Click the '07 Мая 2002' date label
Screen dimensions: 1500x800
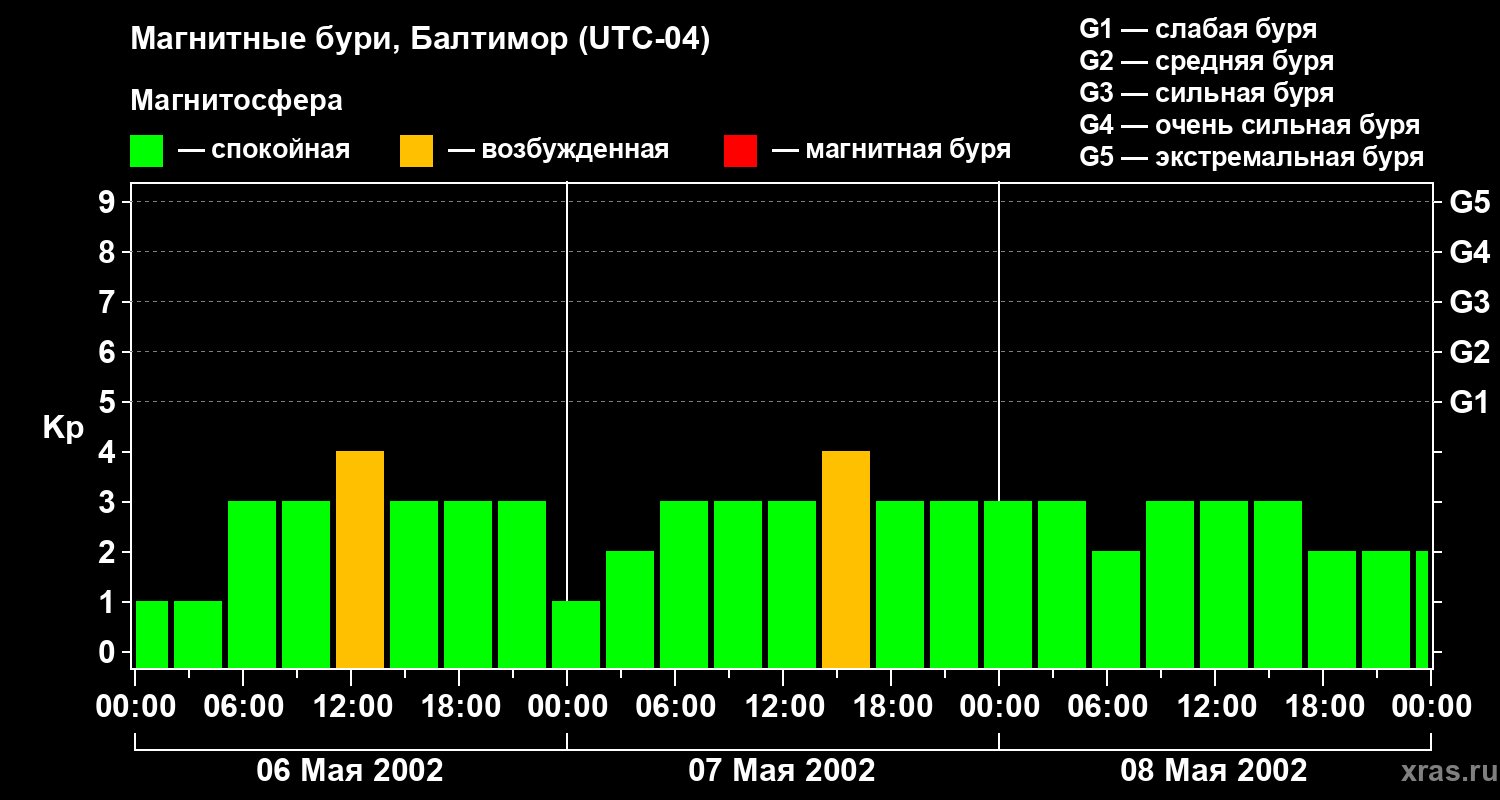(782, 770)
